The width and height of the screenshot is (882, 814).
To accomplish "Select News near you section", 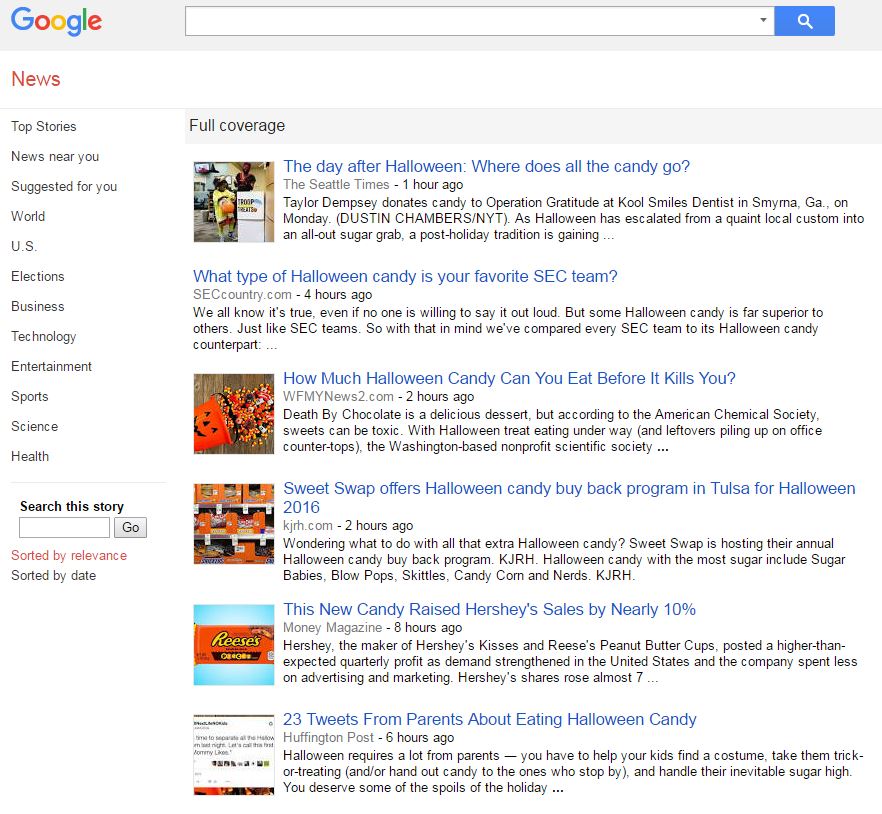I will 55,156.
